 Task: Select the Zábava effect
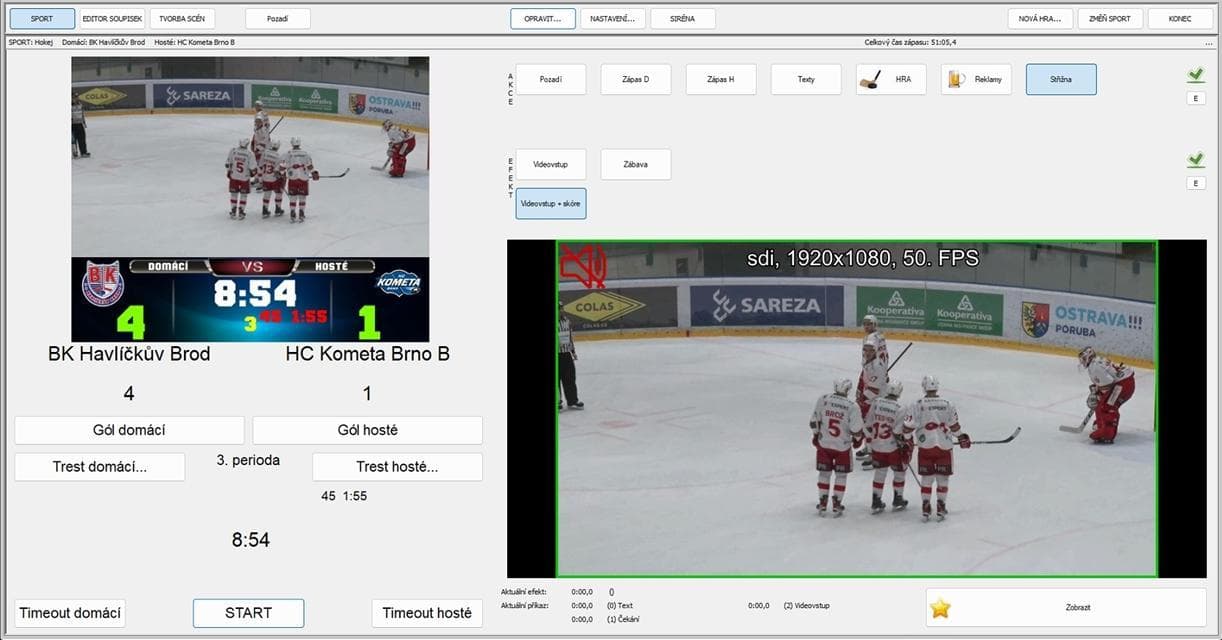pos(636,164)
